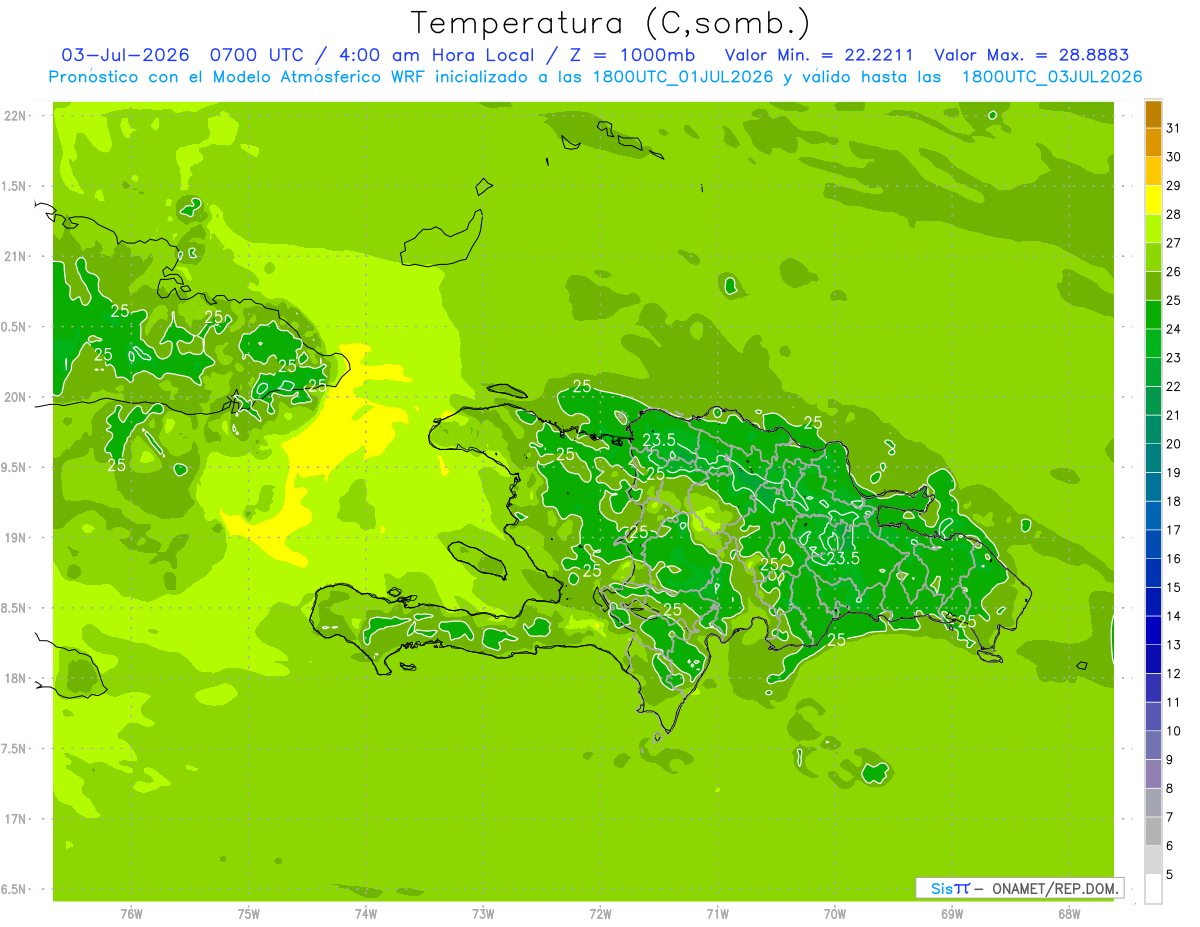Click the 18N latitude axis label

pos(17,678)
